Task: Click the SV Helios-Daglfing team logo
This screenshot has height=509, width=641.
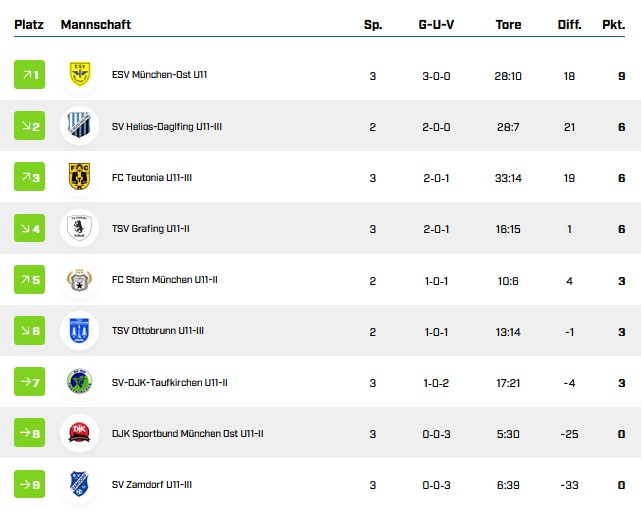Action: 79,126
